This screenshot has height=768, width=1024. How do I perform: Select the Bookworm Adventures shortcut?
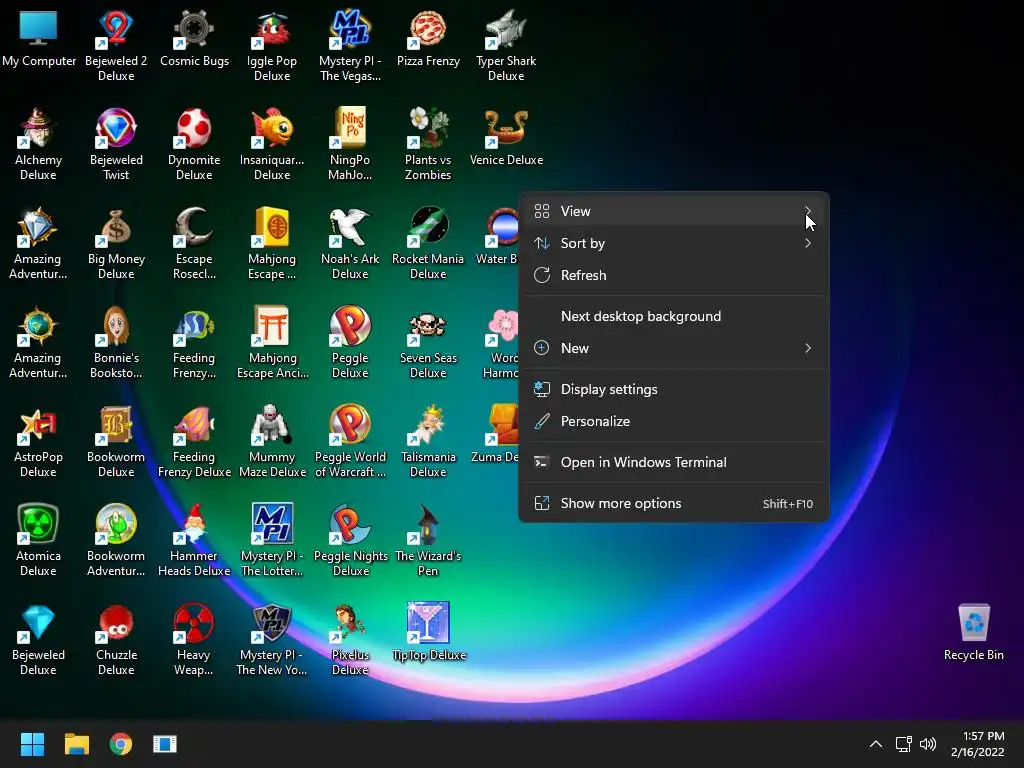coord(116,541)
